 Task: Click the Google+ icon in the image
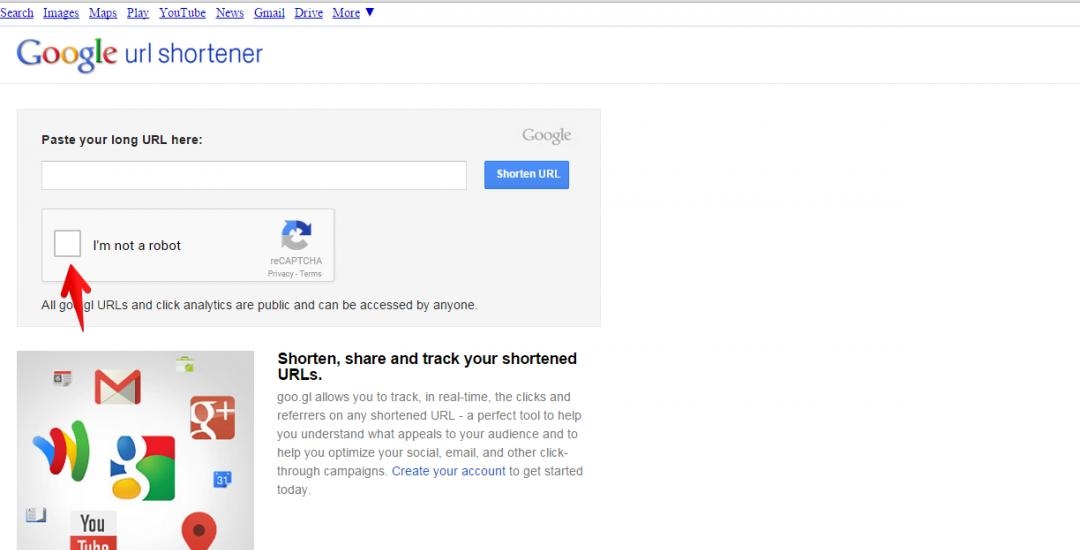[x=213, y=418]
